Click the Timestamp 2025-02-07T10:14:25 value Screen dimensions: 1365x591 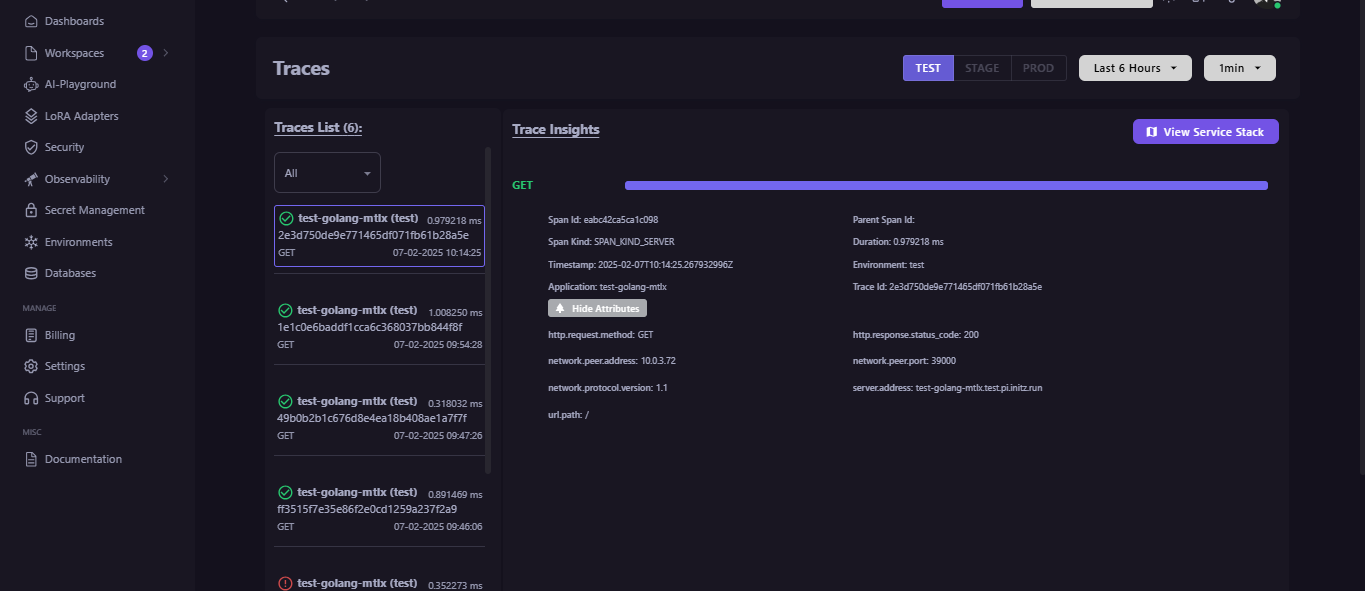[x=665, y=265]
